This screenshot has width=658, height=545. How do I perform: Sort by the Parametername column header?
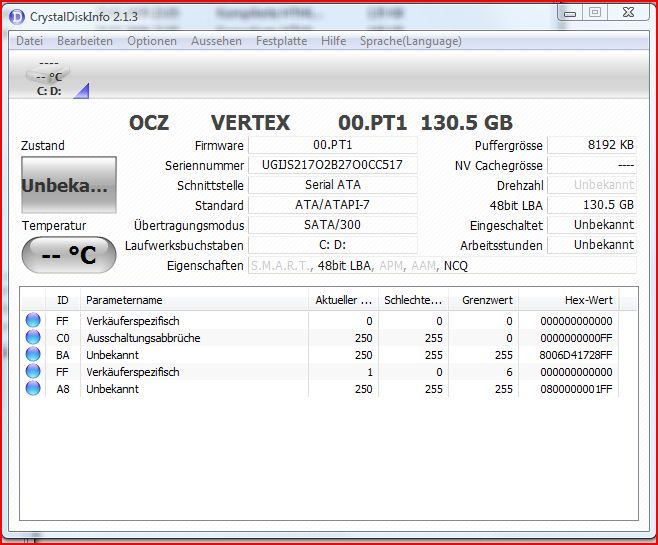pyautogui.click(x=194, y=300)
